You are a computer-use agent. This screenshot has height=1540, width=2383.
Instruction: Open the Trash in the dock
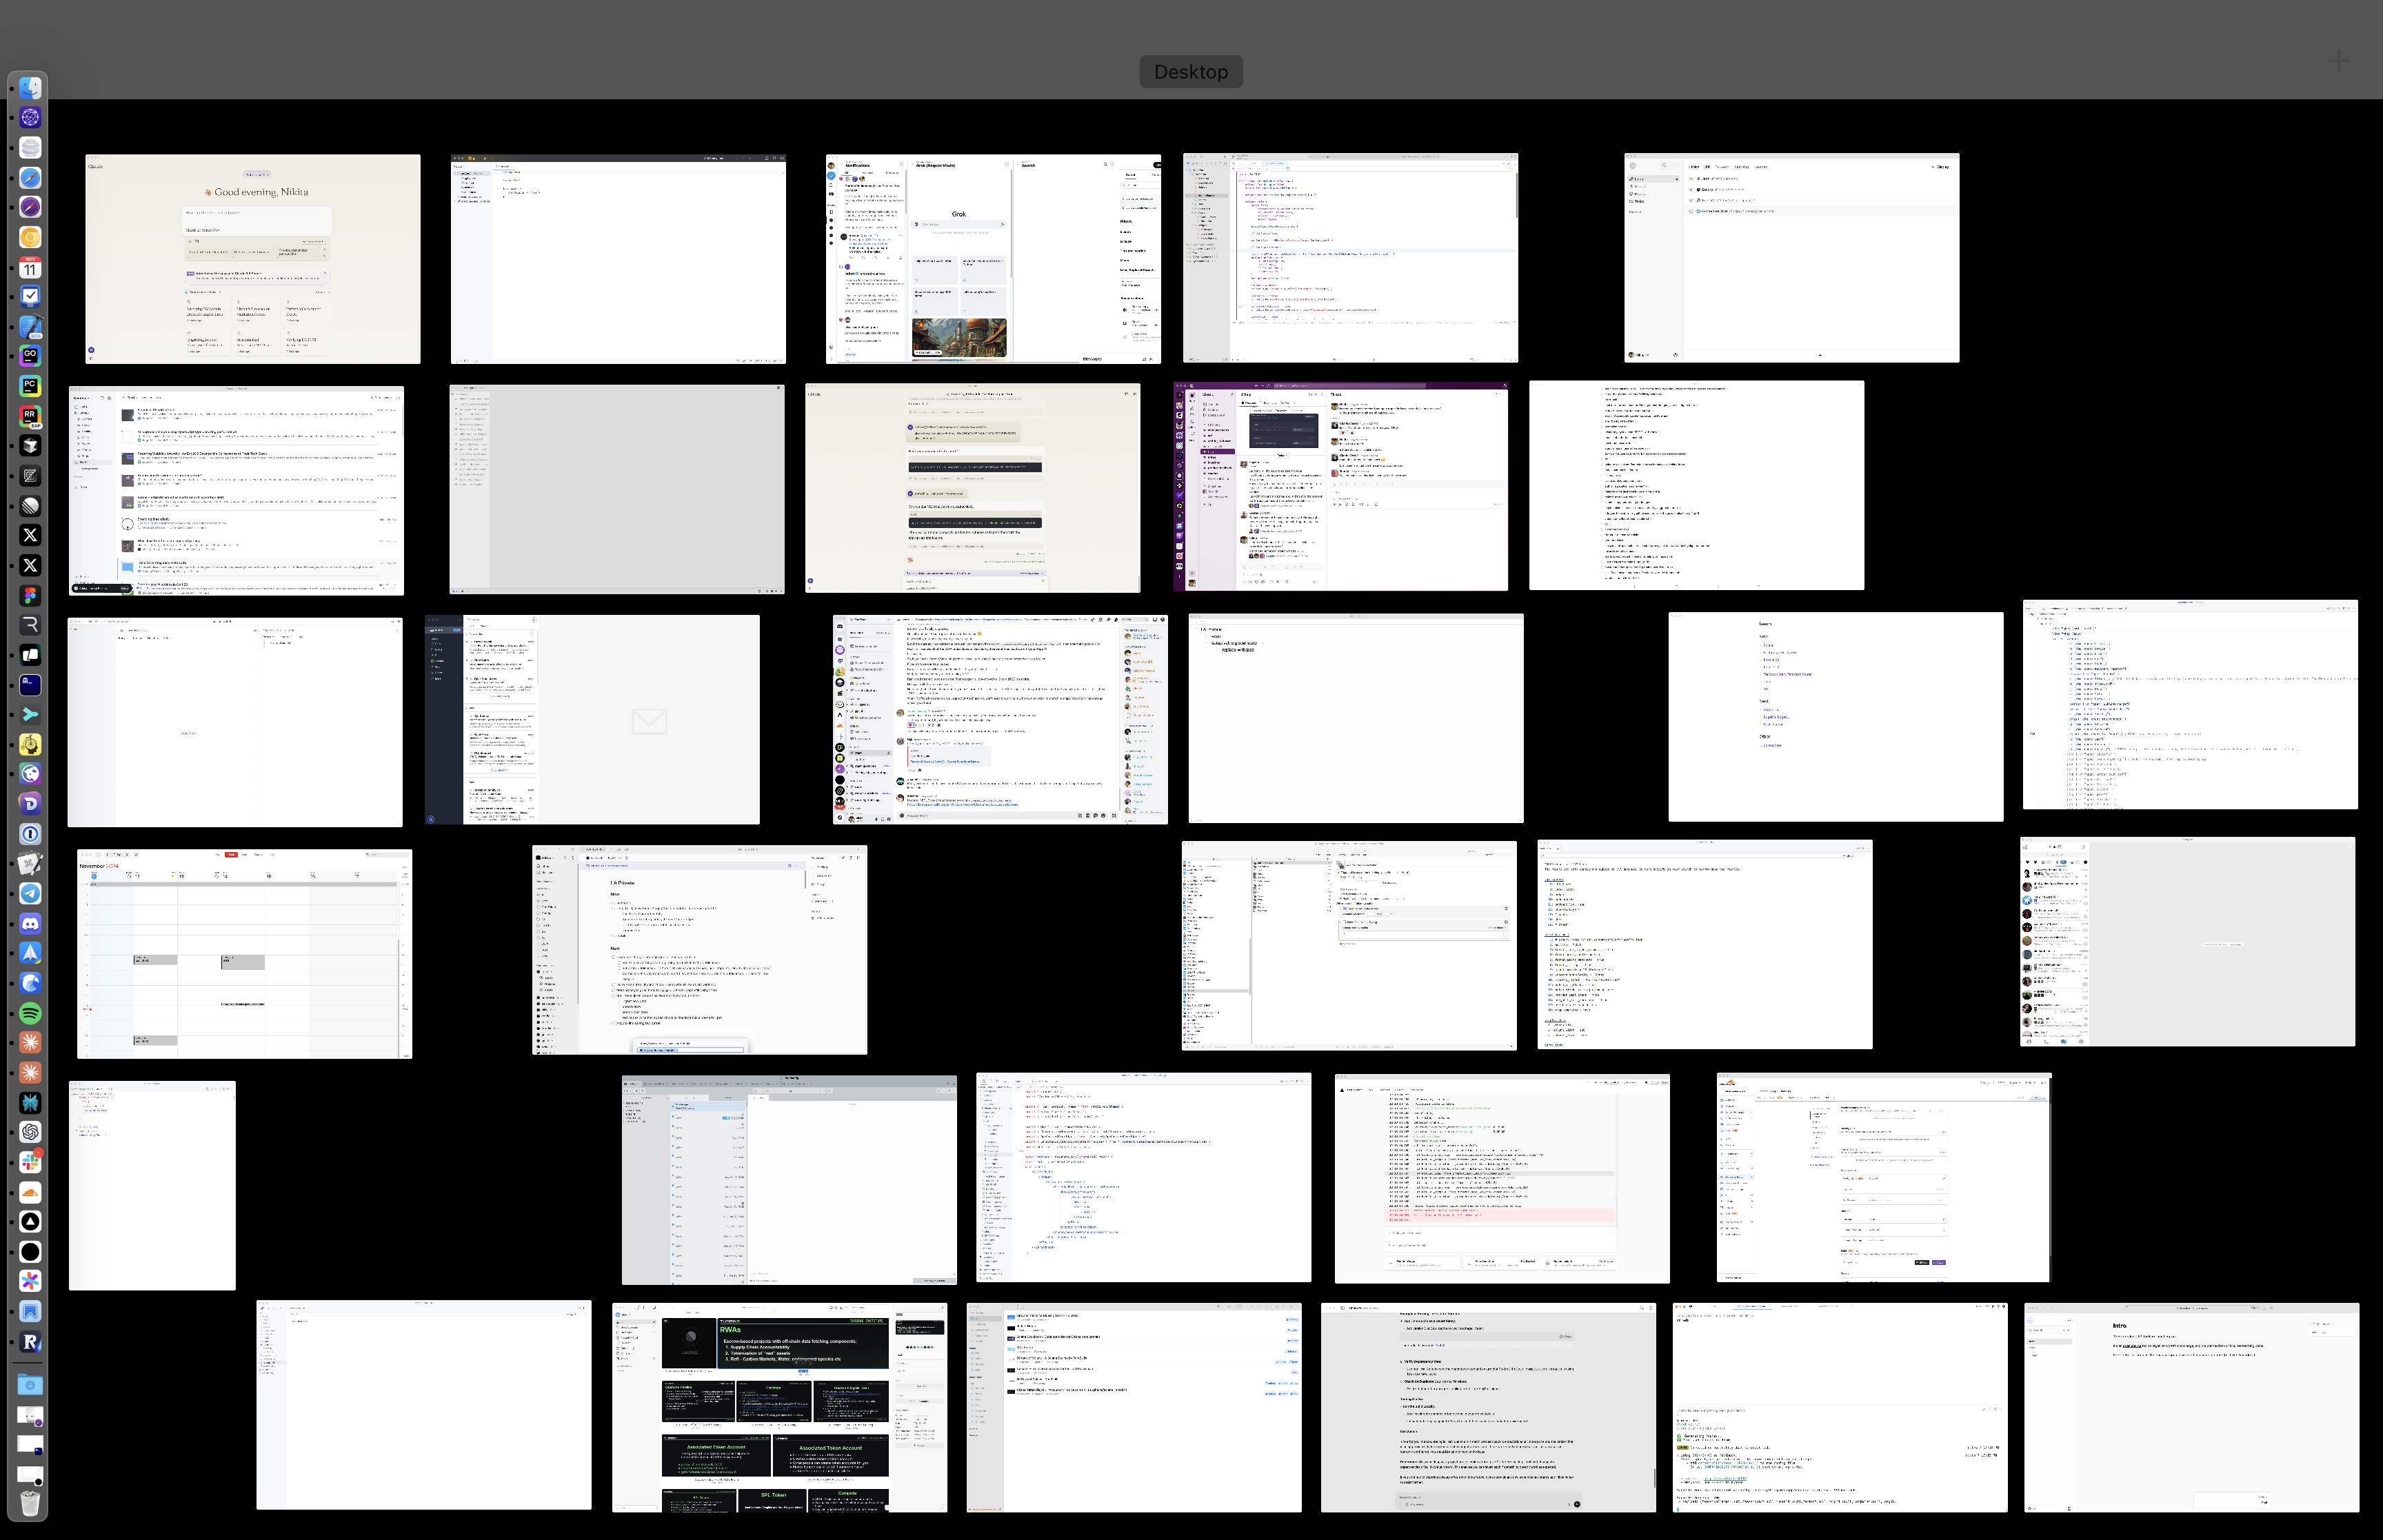(30, 1503)
